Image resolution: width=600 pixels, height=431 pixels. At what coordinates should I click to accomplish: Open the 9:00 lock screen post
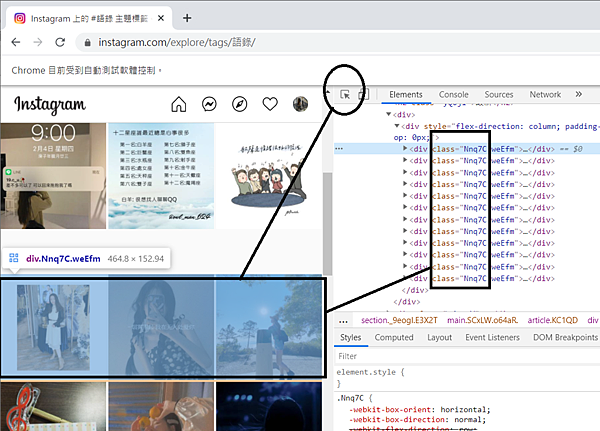[x=53, y=176]
